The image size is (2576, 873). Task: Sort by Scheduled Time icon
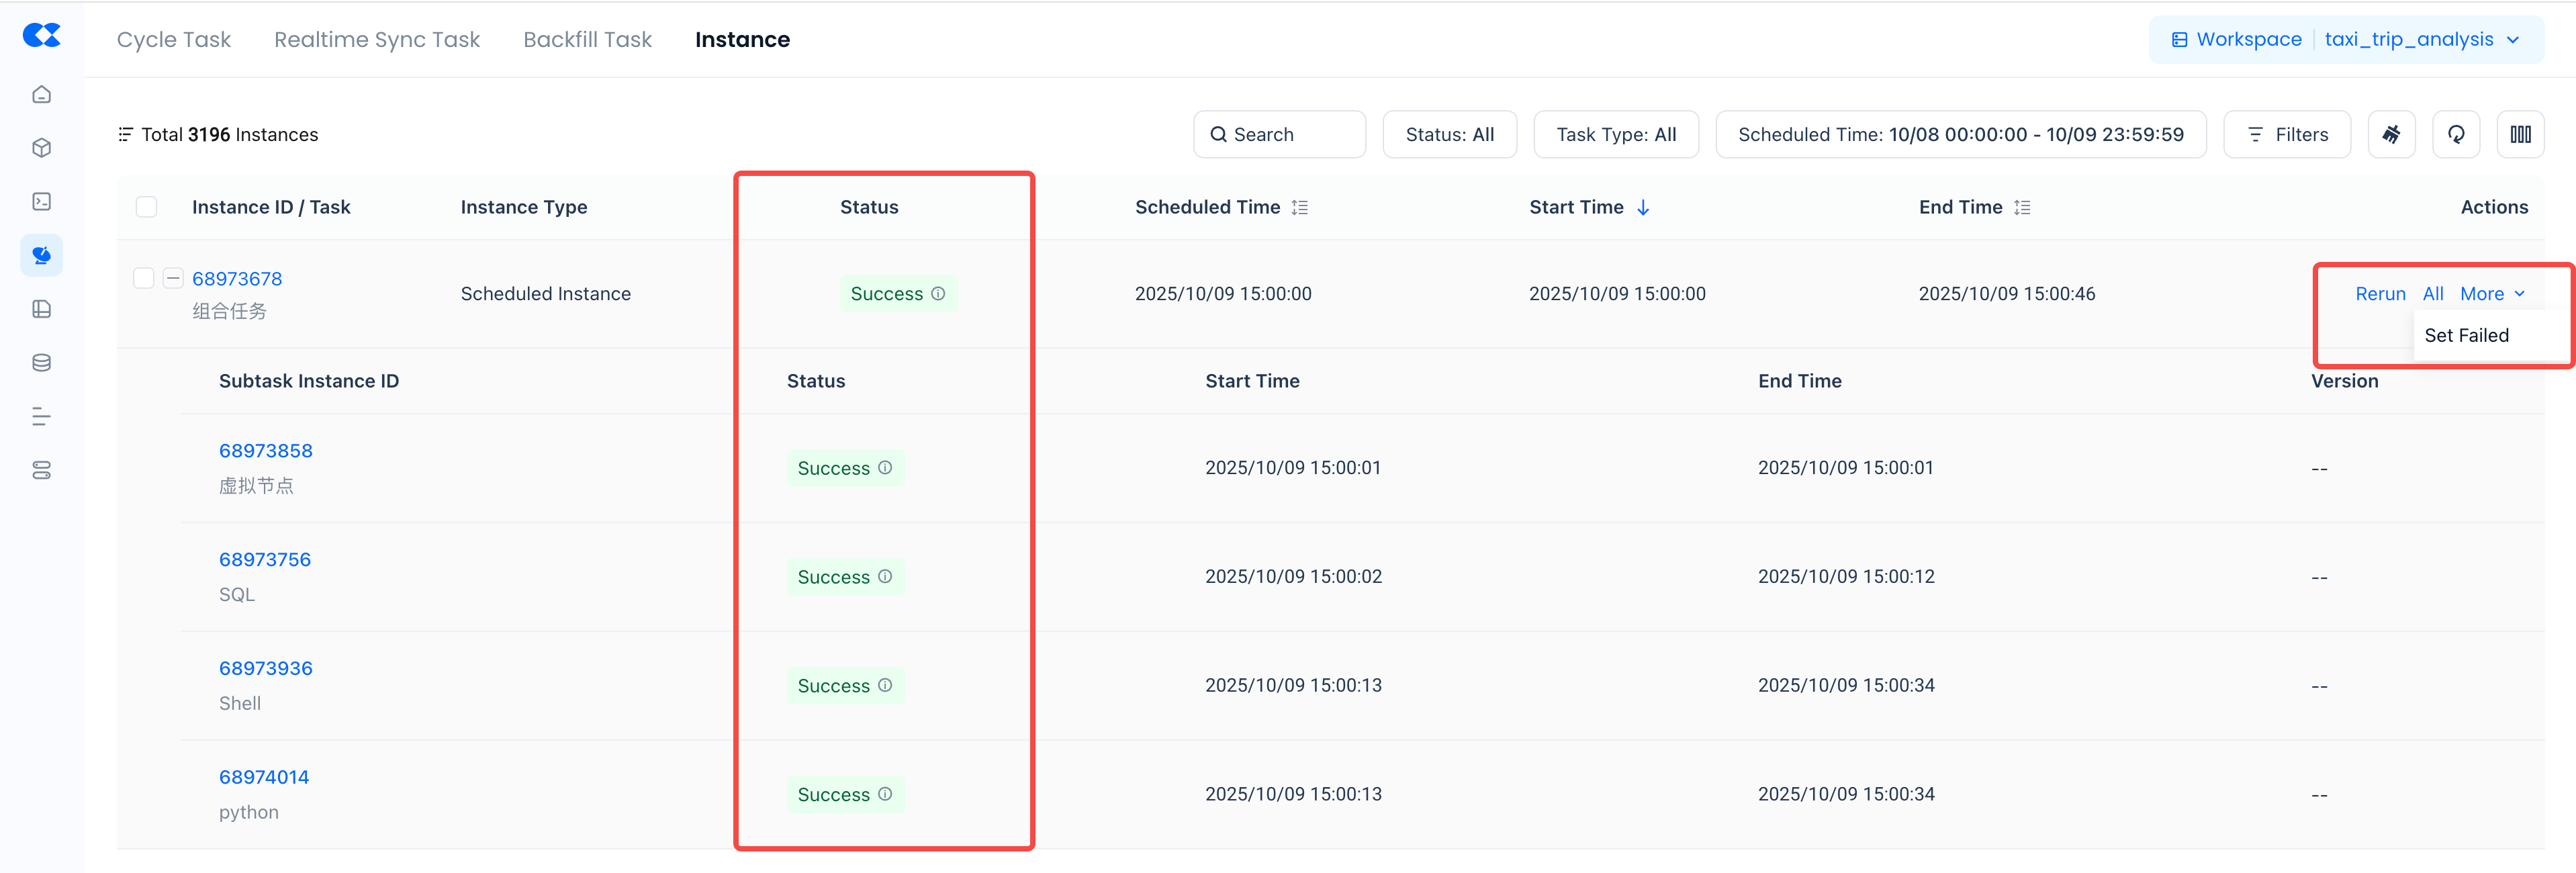tap(1300, 207)
